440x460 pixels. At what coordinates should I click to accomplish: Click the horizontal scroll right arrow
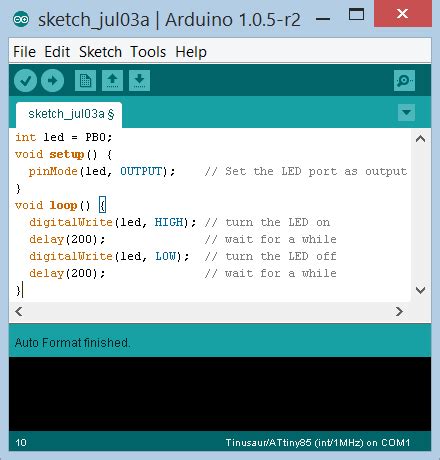[x=399, y=312]
